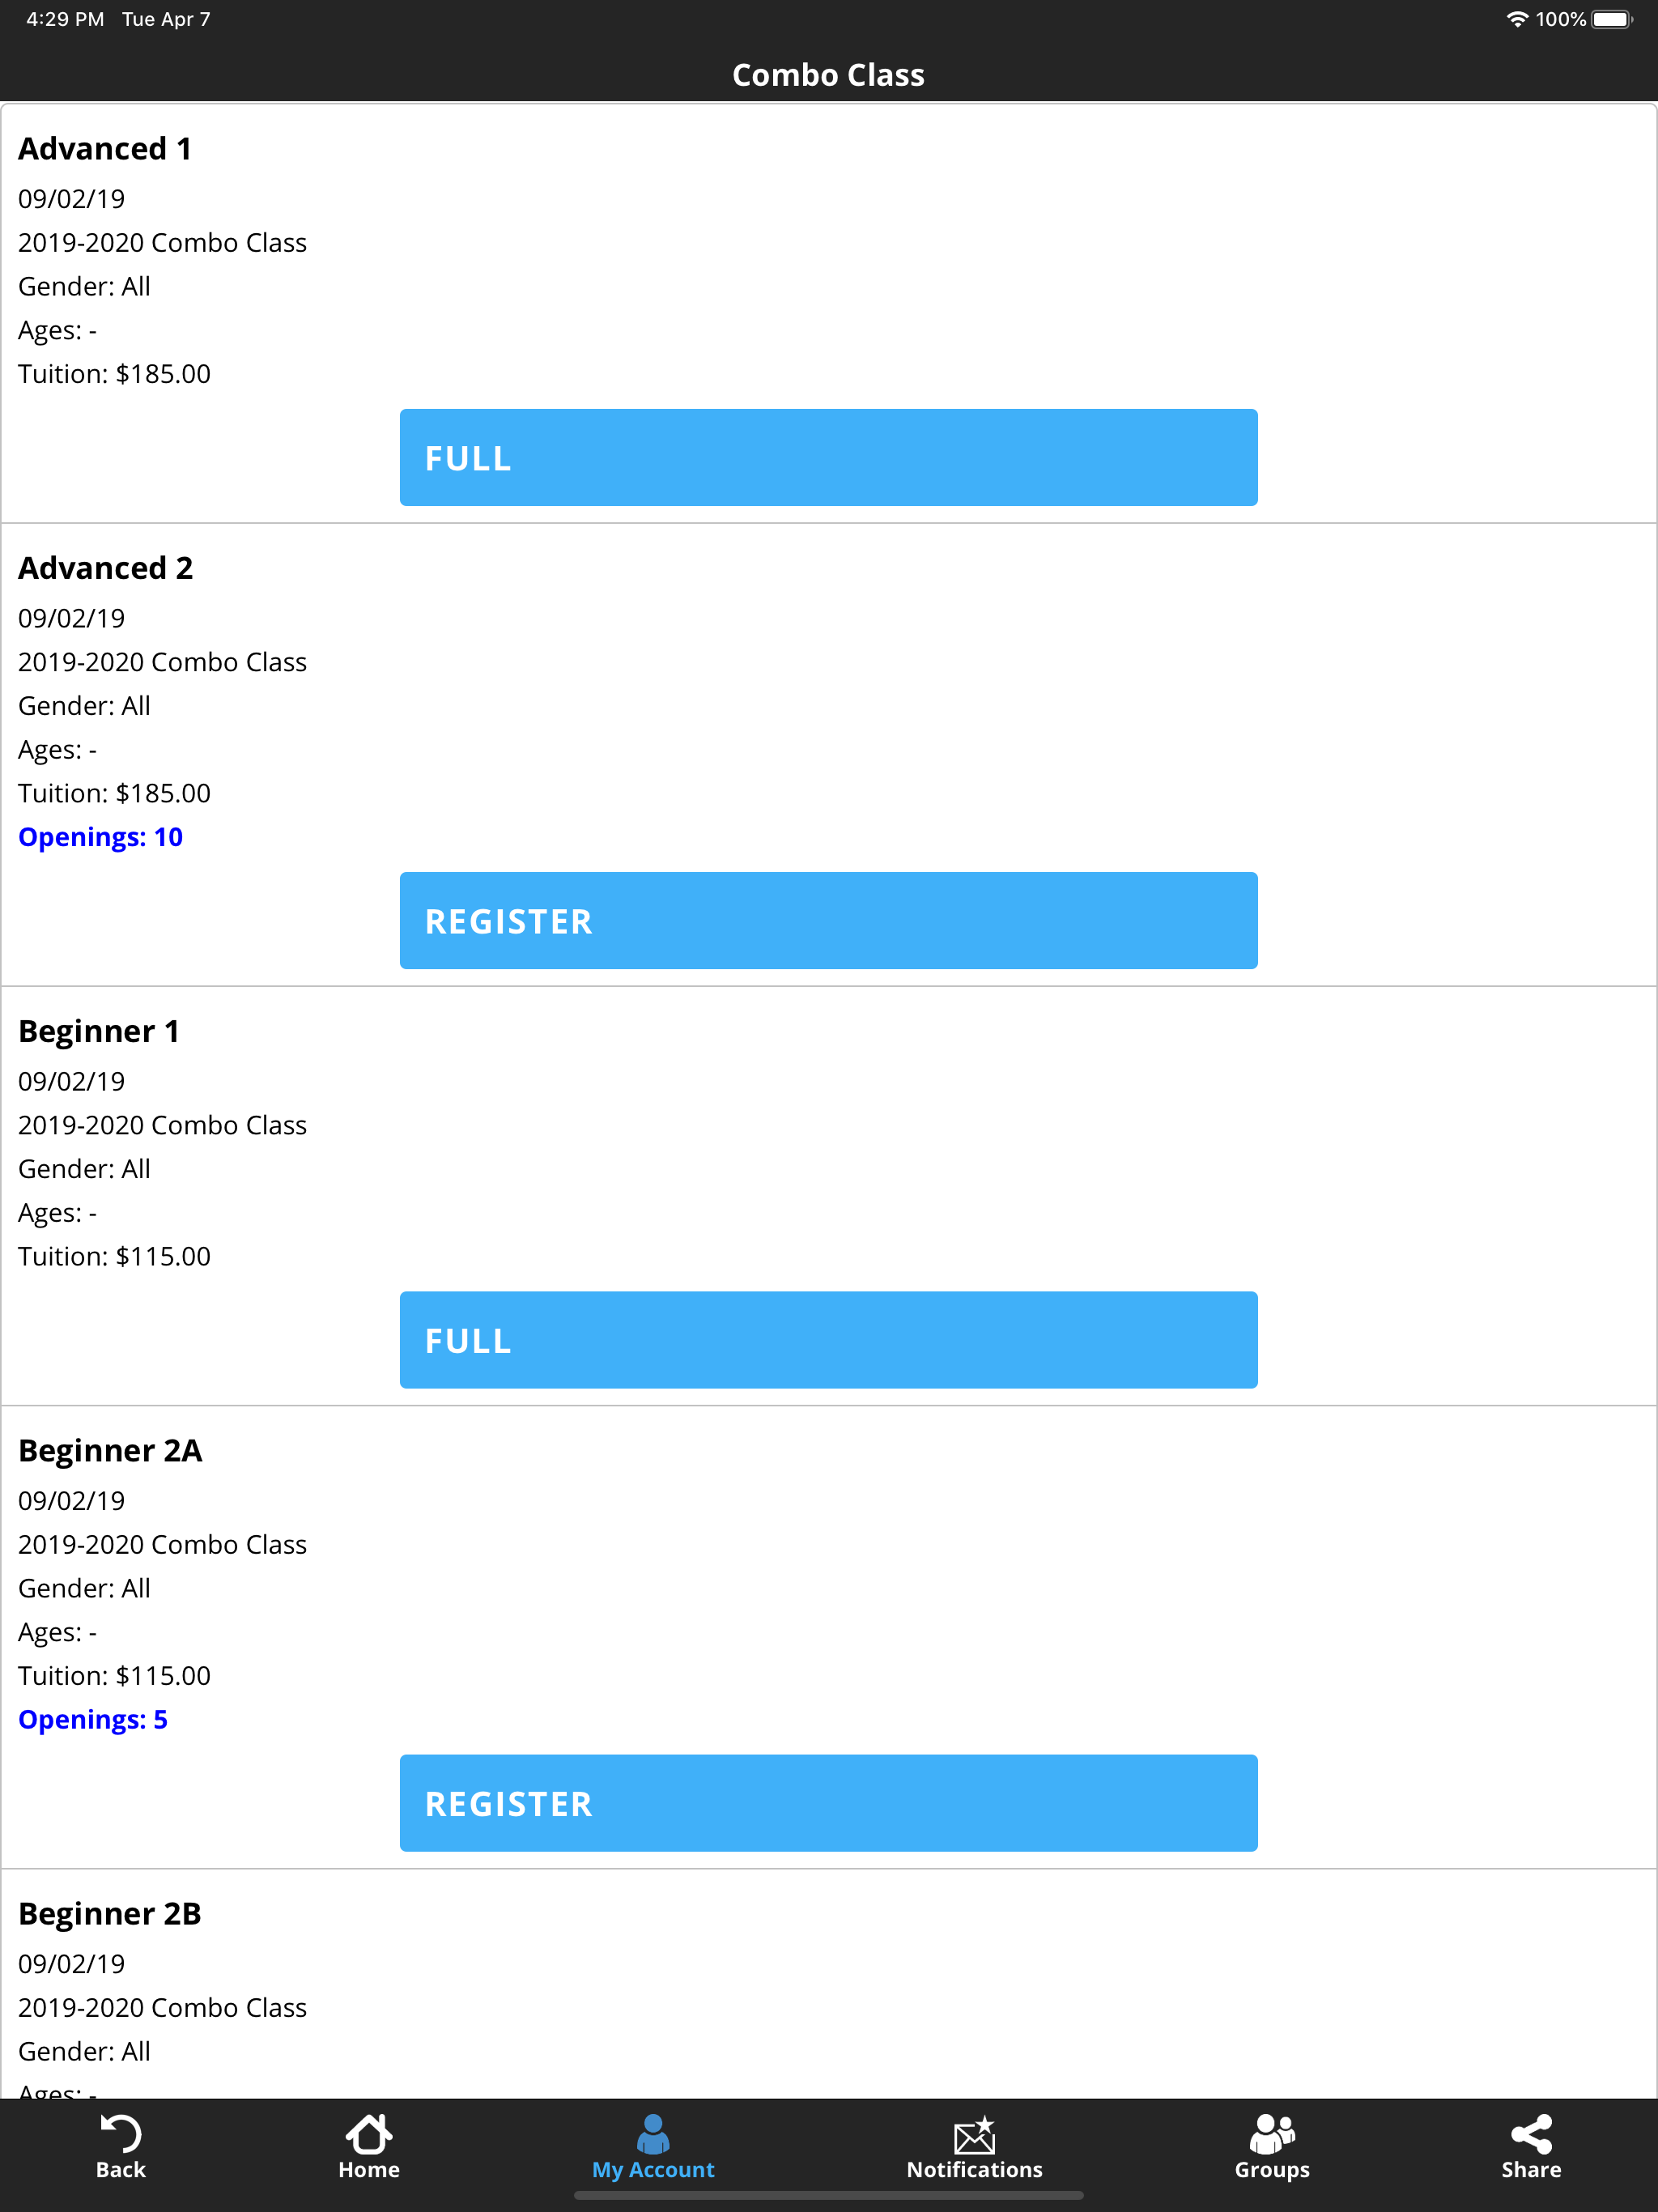Select the Advanced 1 class title

click(x=105, y=149)
